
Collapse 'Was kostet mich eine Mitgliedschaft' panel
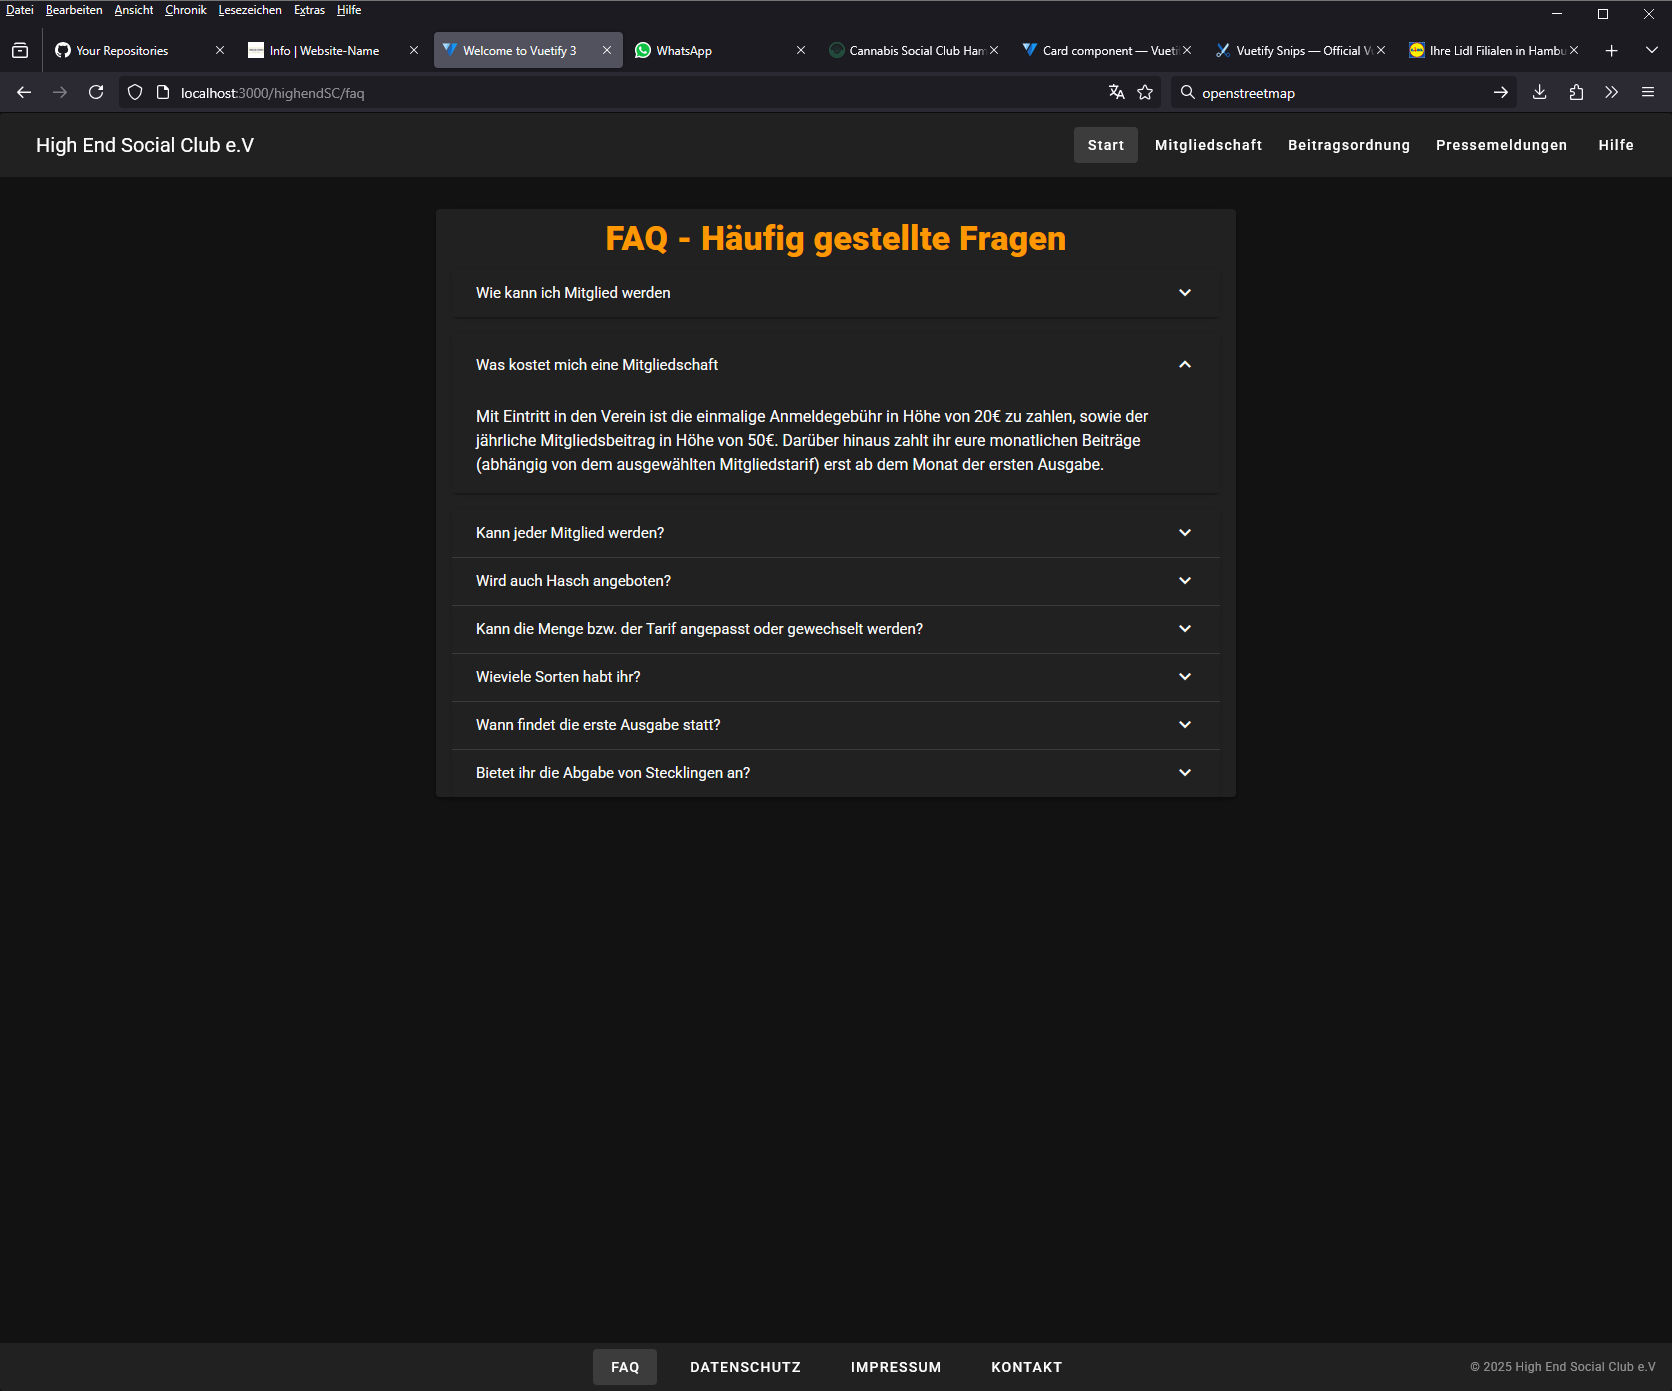coord(835,365)
